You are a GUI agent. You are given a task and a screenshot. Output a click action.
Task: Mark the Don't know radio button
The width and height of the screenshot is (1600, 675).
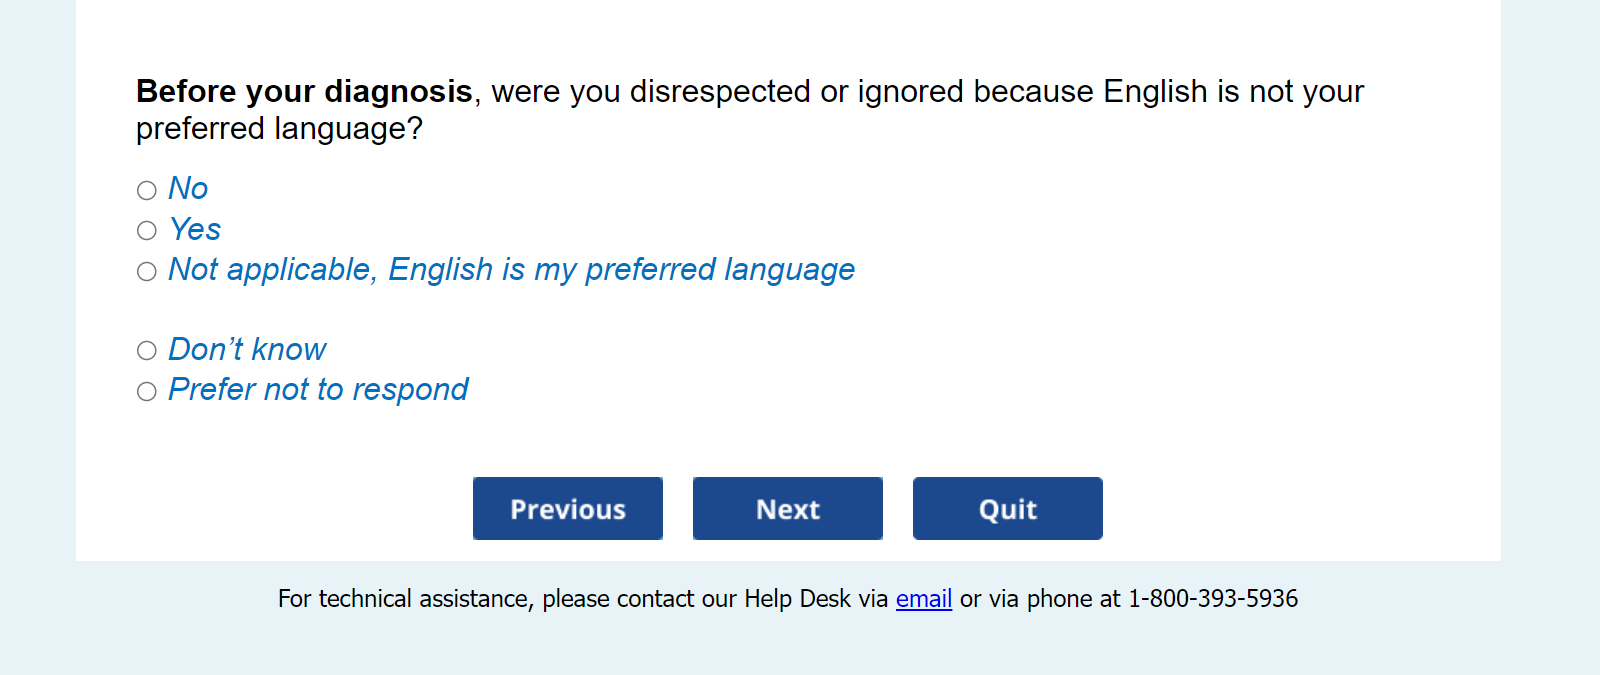coord(147,350)
